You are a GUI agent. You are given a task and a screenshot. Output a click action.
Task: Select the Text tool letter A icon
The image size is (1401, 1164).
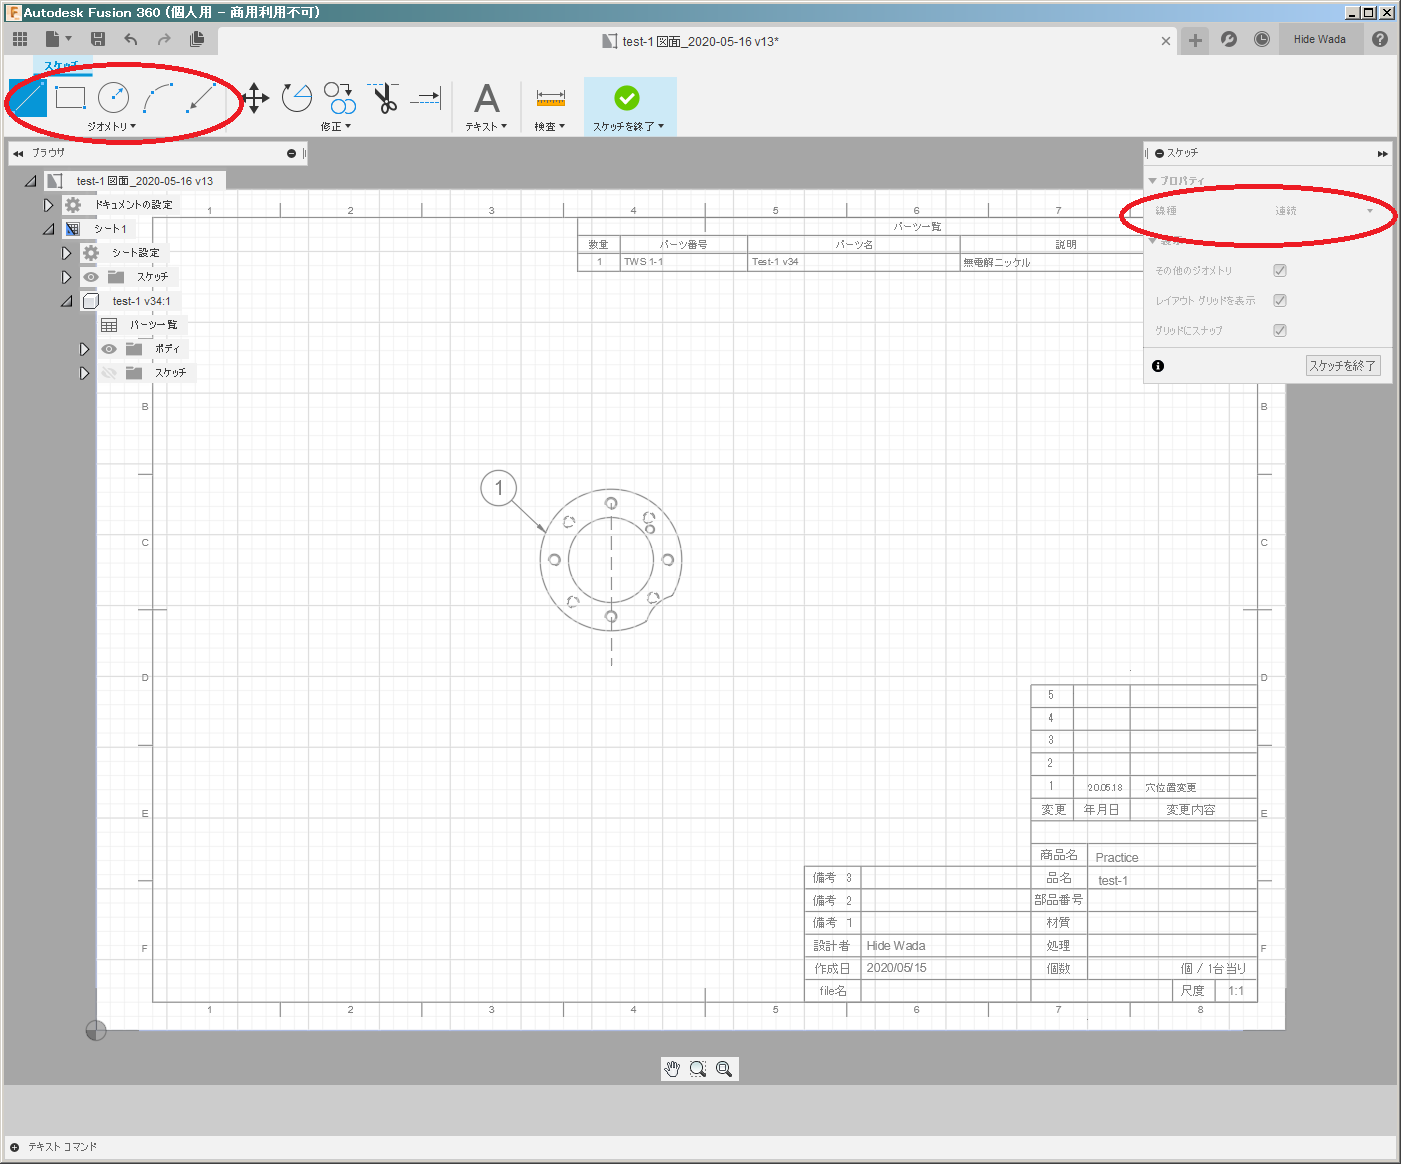click(487, 98)
